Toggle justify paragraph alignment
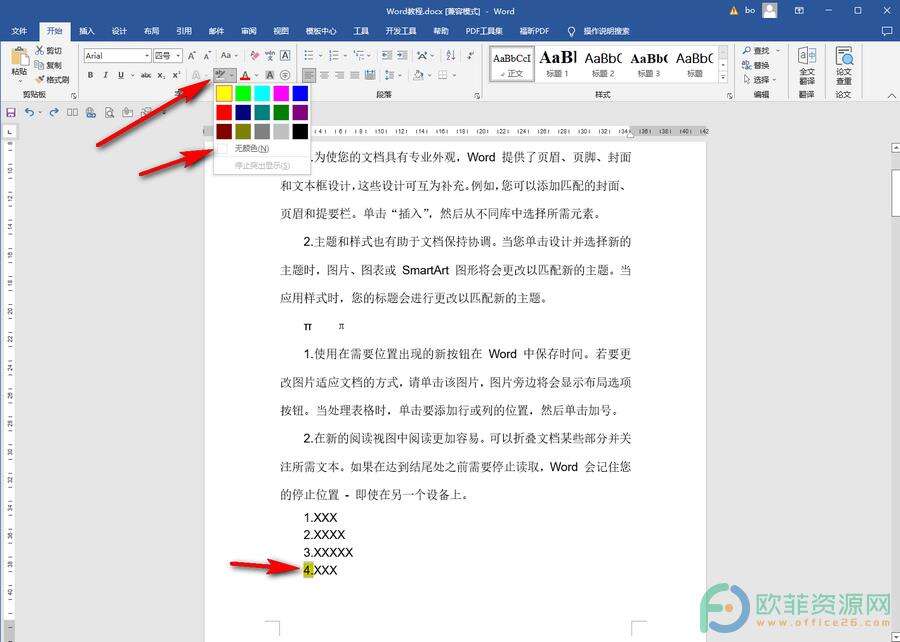This screenshot has height=642, width=900. tap(355, 75)
